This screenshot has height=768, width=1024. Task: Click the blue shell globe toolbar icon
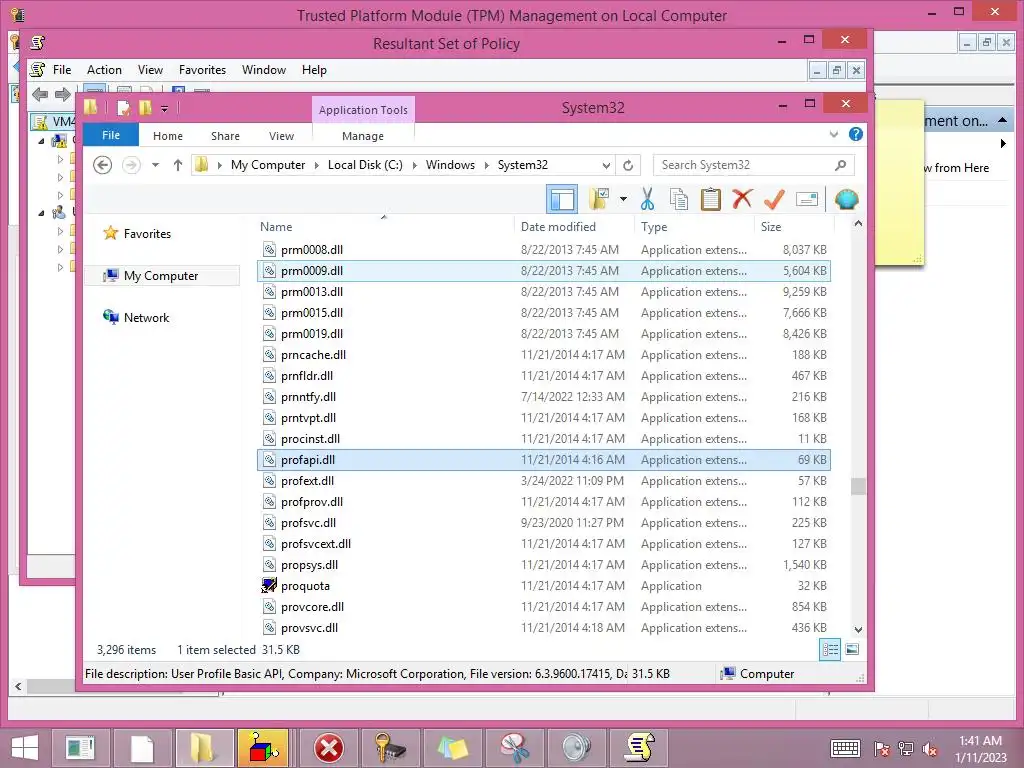[x=846, y=199]
